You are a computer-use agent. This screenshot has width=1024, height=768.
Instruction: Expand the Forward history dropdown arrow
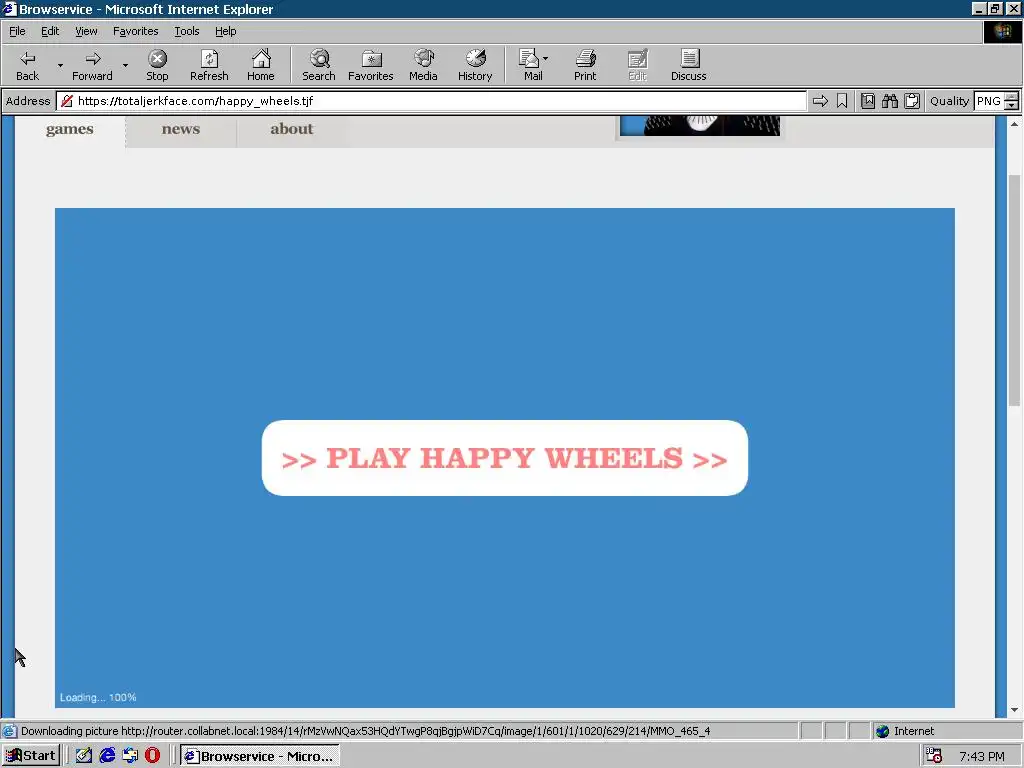[125, 65]
